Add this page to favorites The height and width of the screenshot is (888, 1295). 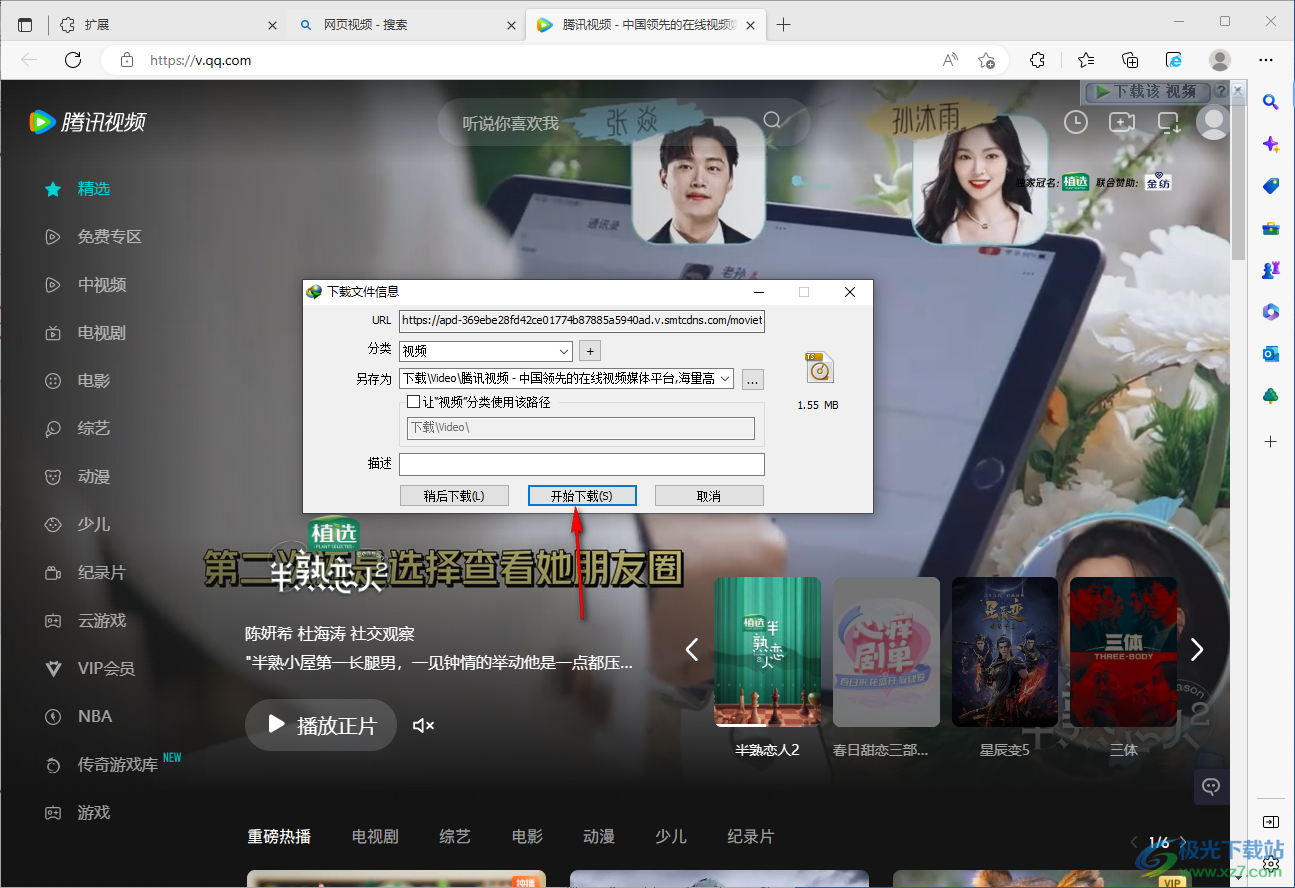pyautogui.click(x=986, y=60)
